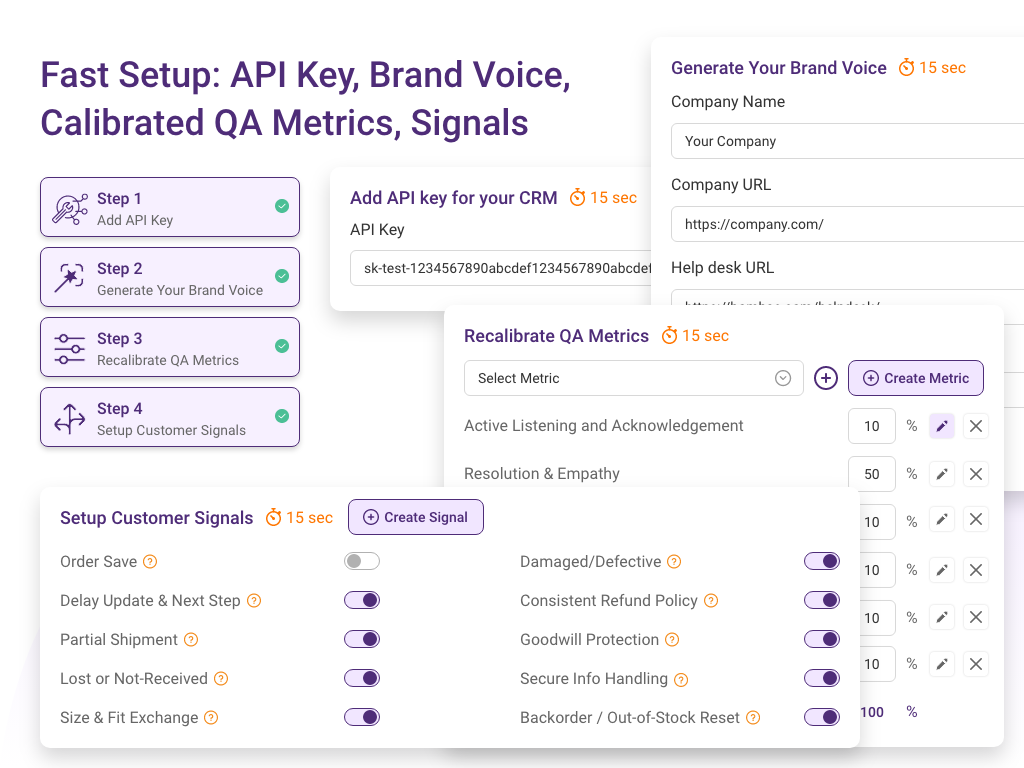The image size is (1024, 768).
Task: Click the Active Listening percentage box
Action: (871, 426)
